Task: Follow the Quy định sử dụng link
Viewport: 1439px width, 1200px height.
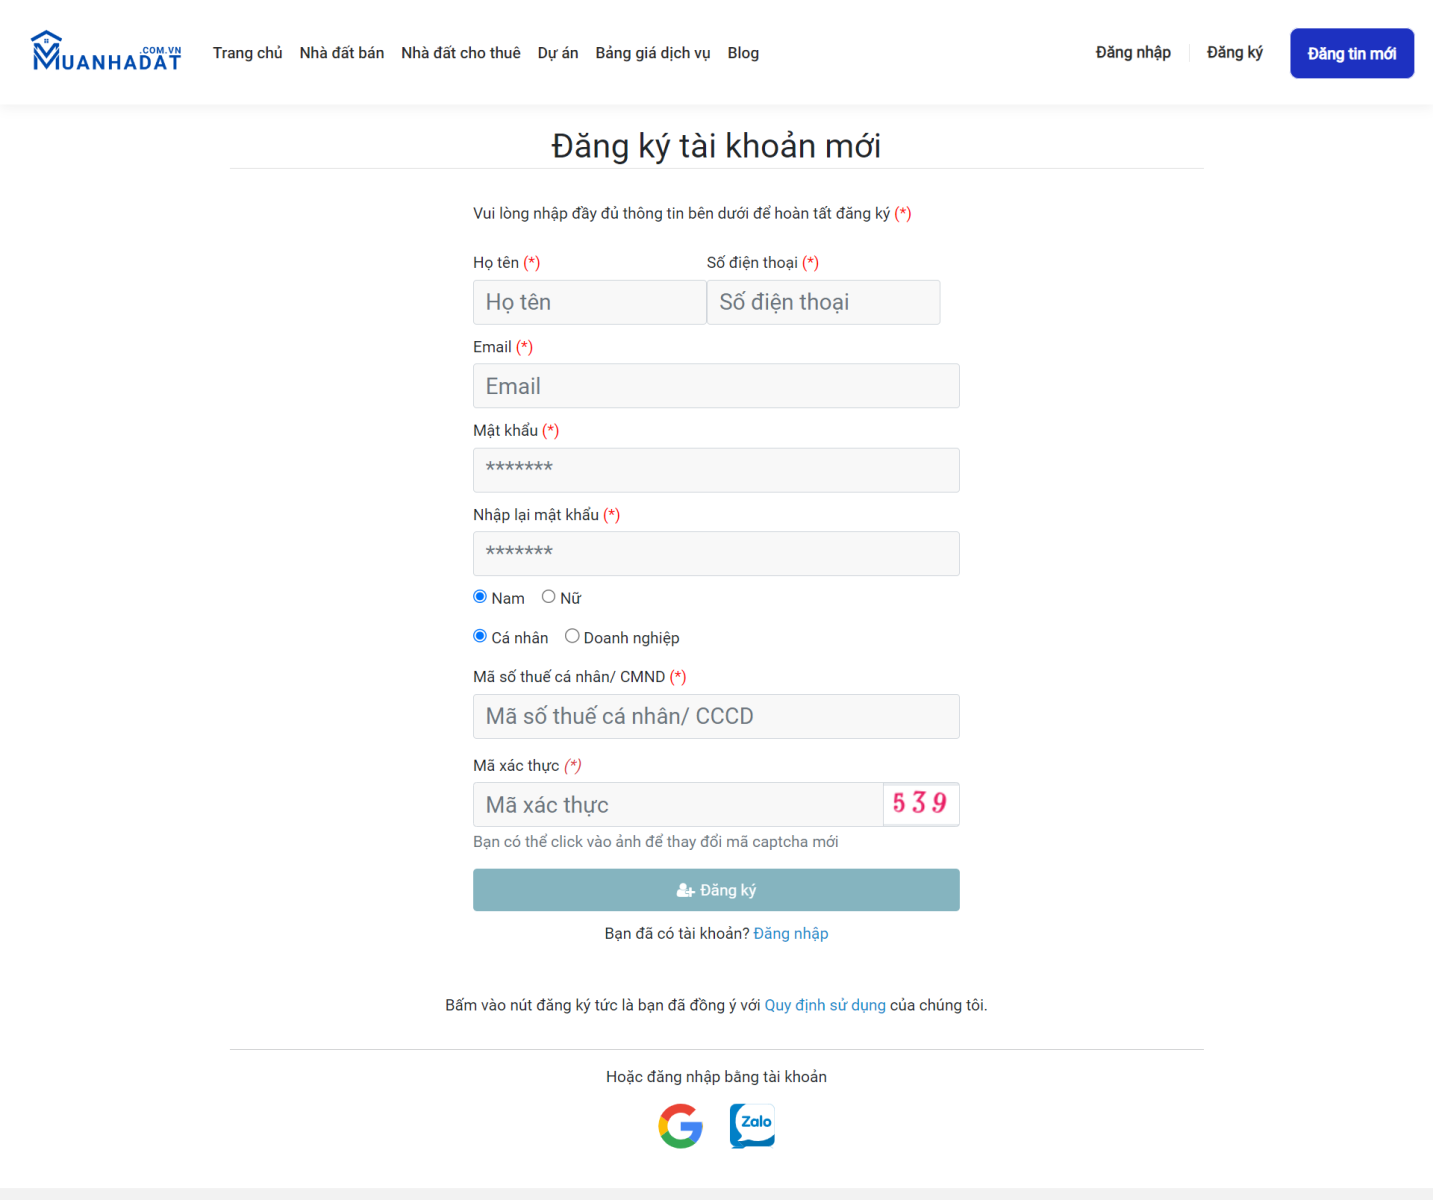Action: 824,1005
